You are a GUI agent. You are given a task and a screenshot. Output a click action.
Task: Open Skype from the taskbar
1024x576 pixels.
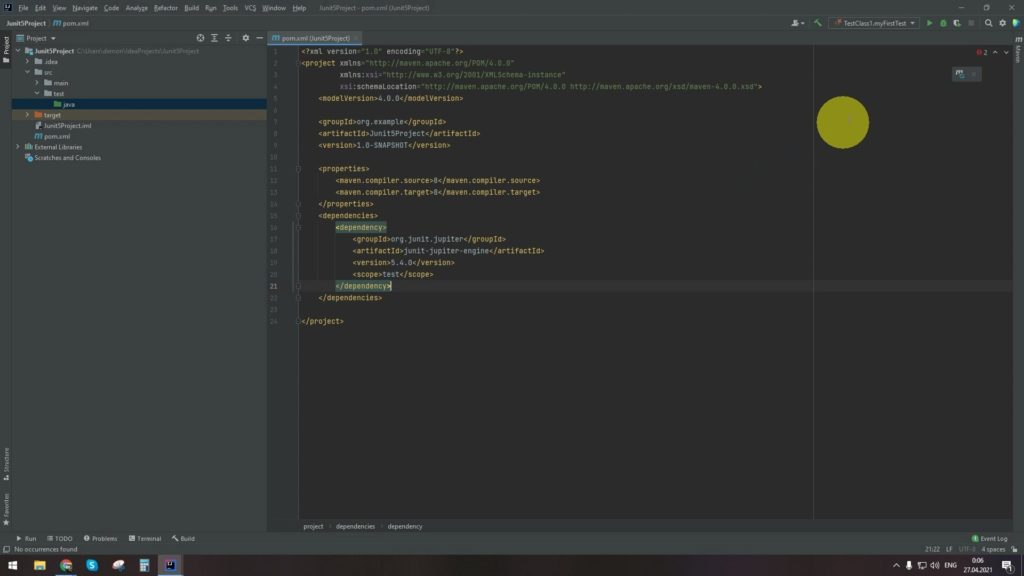(92, 566)
